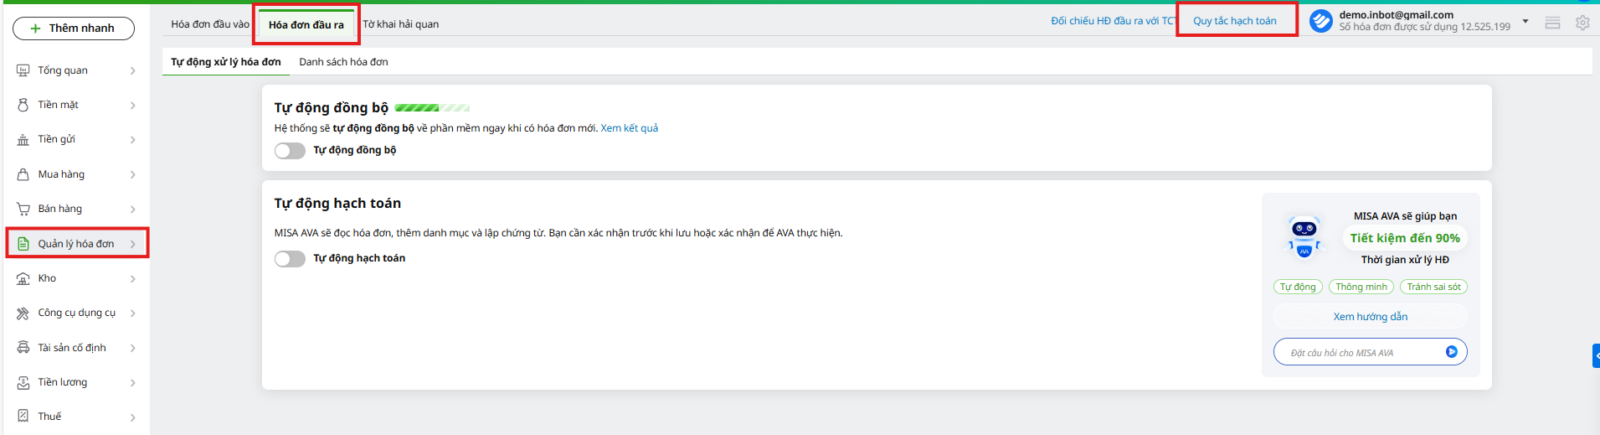Click the Tài sản cố định icon
Screen dimensions: 1600x435
pyautogui.click(x=23, y=348)
